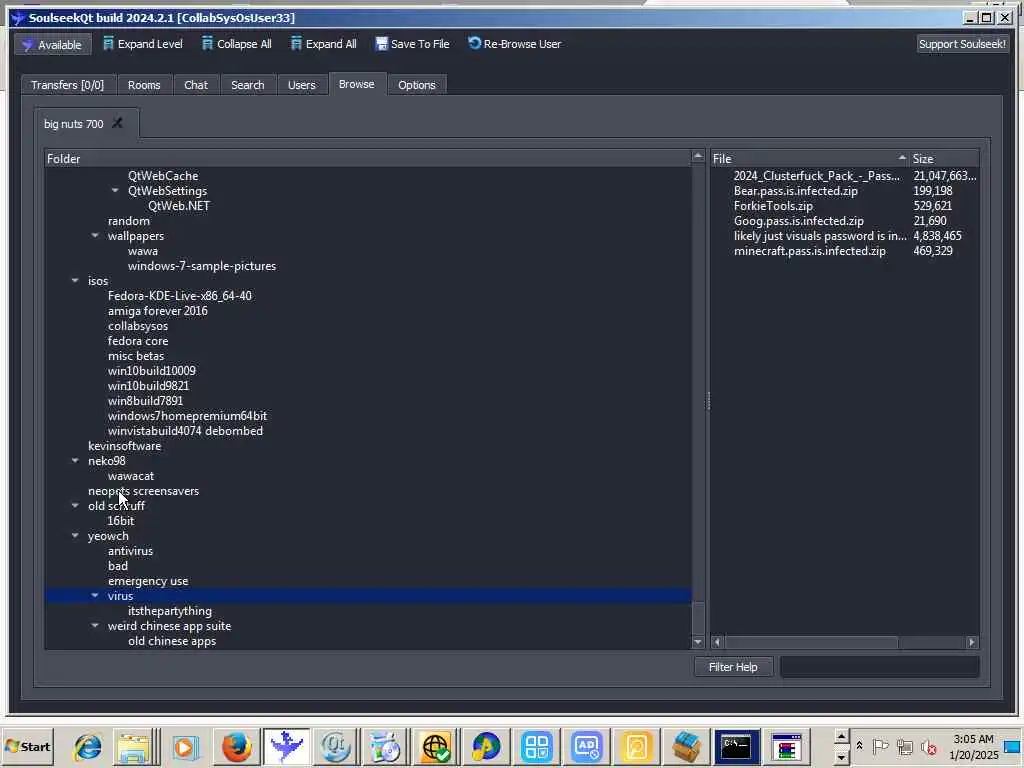Collapse the virus folder
Image resolution: width=1024 pixels, height=768 pixels.
(x=95, y=596)
